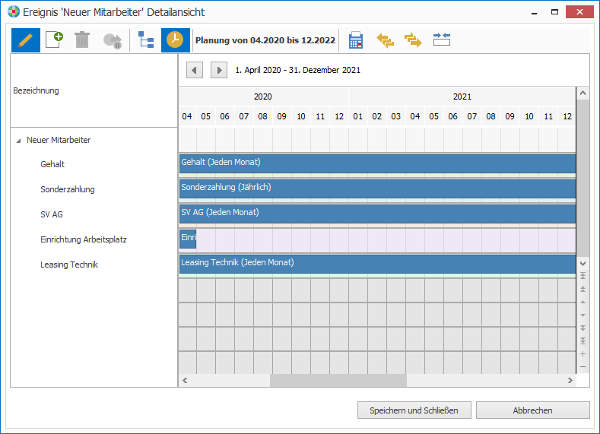
Task: Click Speichern und Schließen button
Action: coord(414,410)
